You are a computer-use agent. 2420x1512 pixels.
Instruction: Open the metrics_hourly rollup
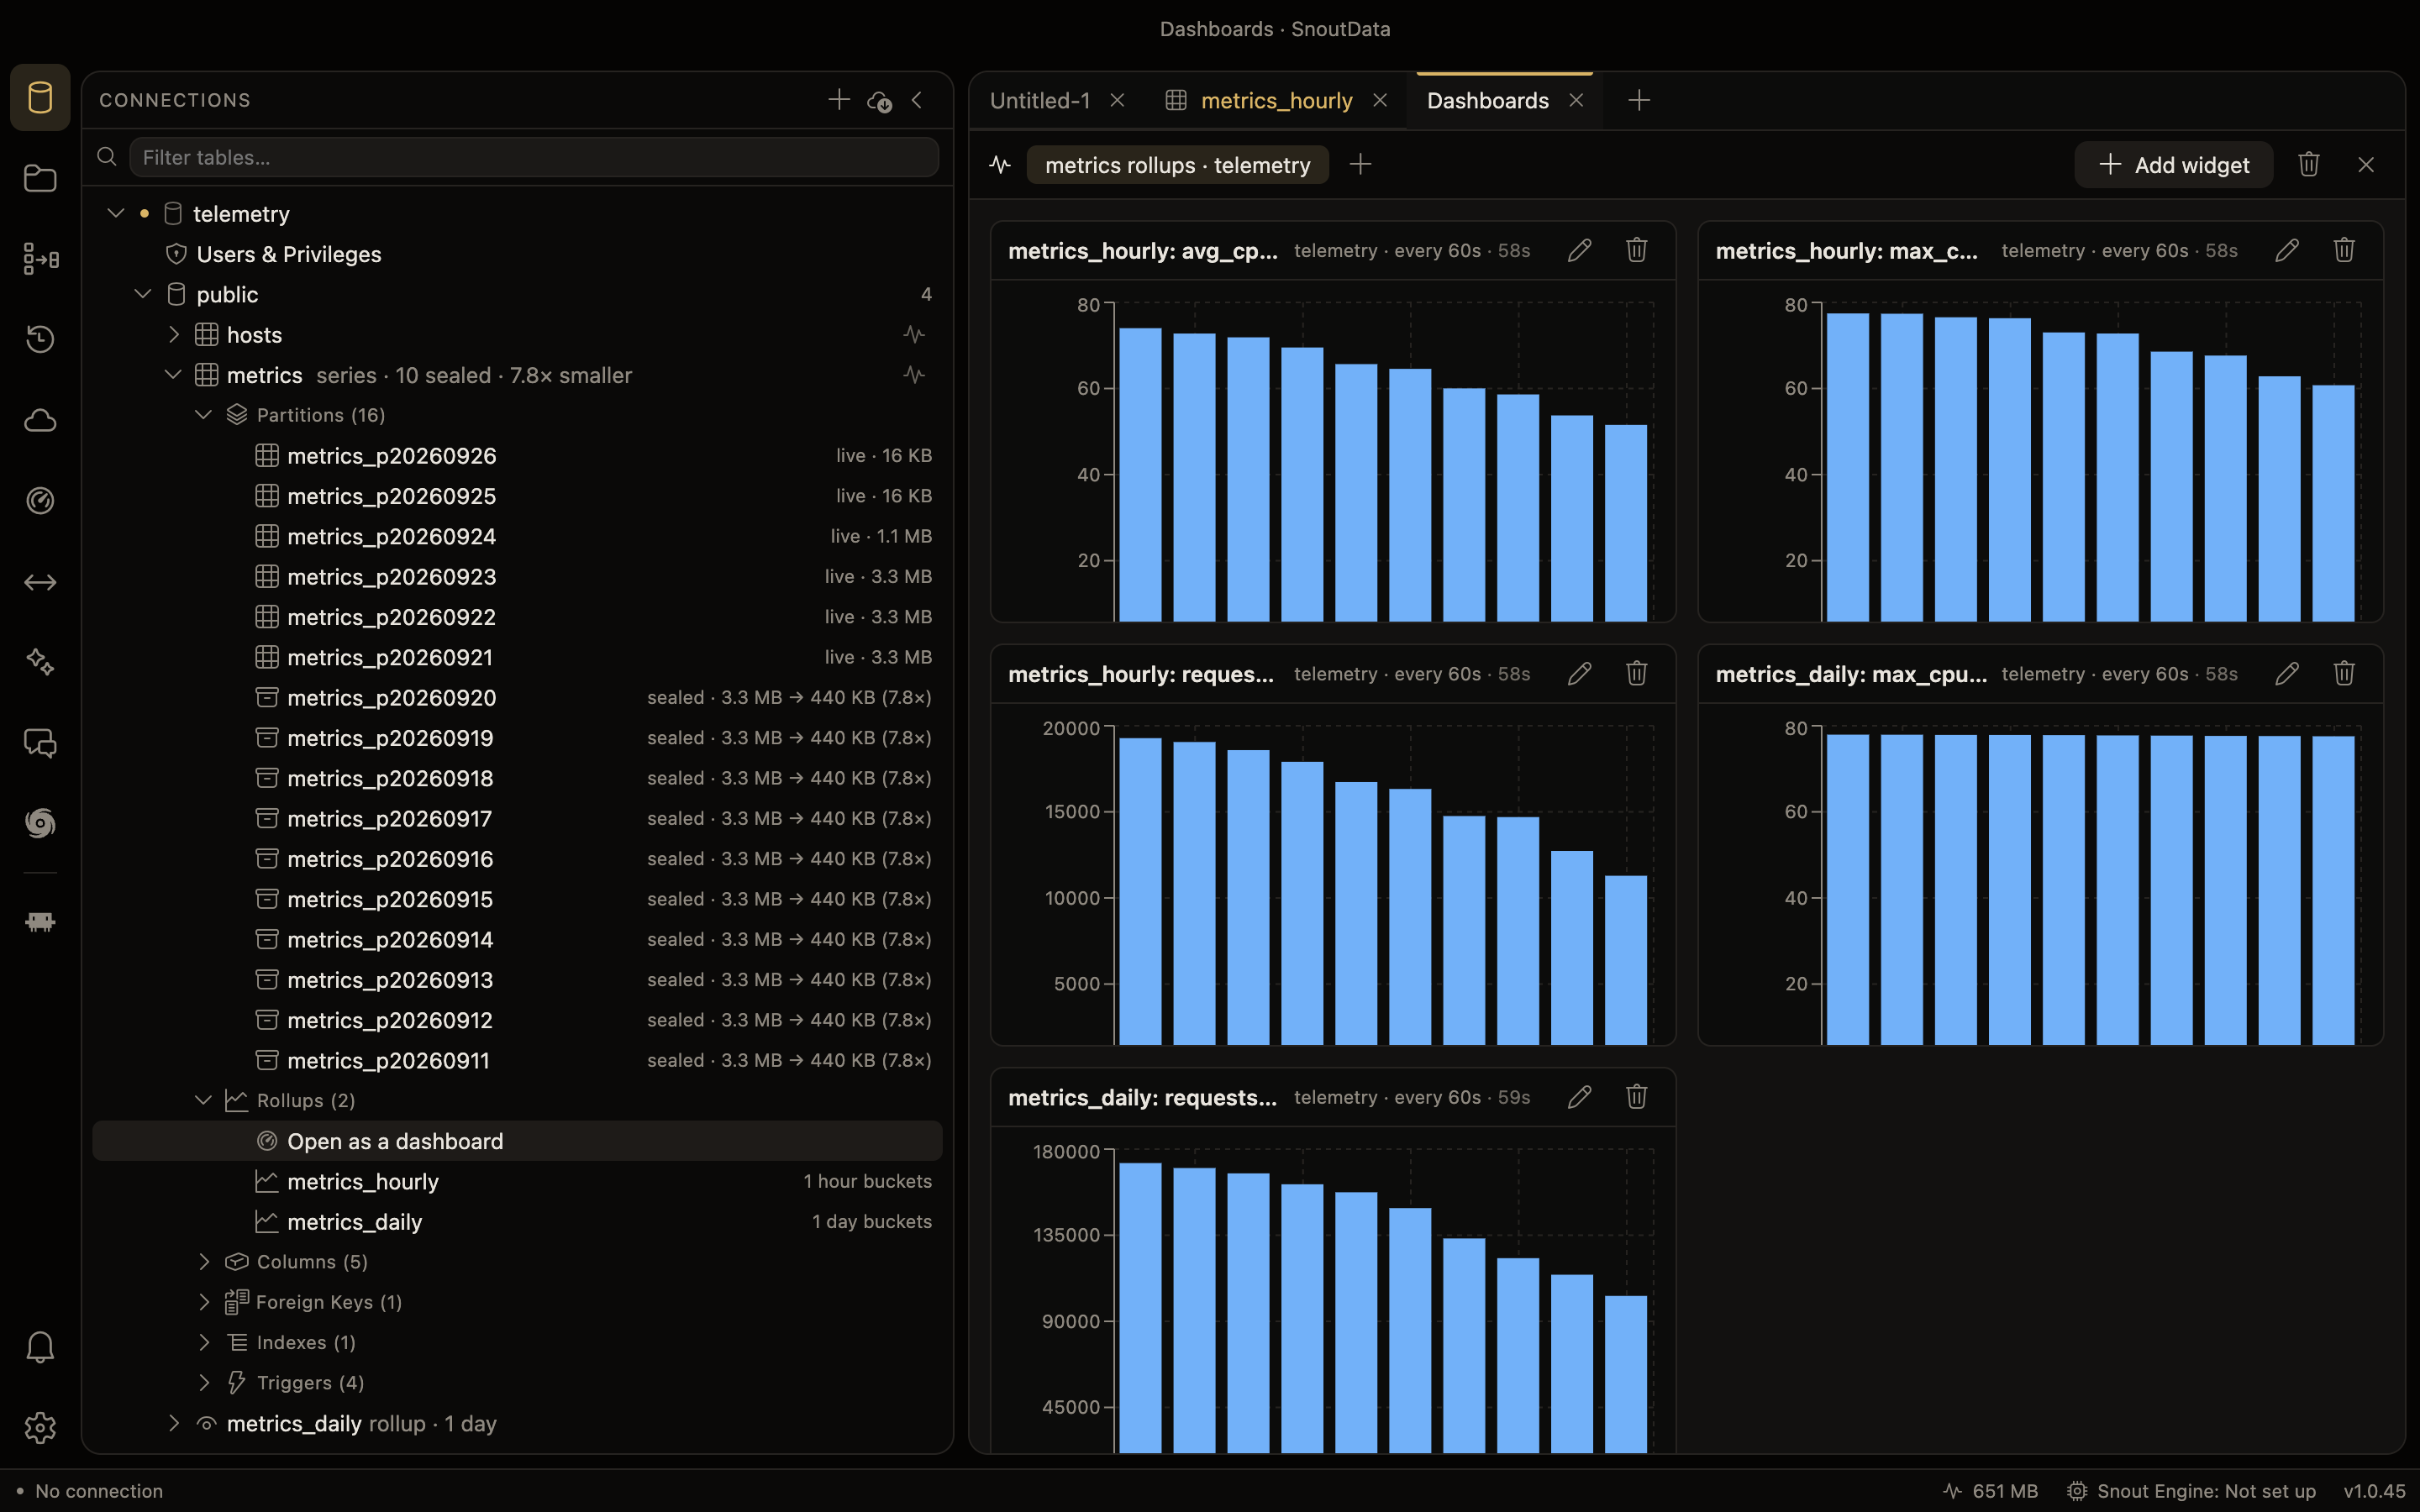(363, 1181)
